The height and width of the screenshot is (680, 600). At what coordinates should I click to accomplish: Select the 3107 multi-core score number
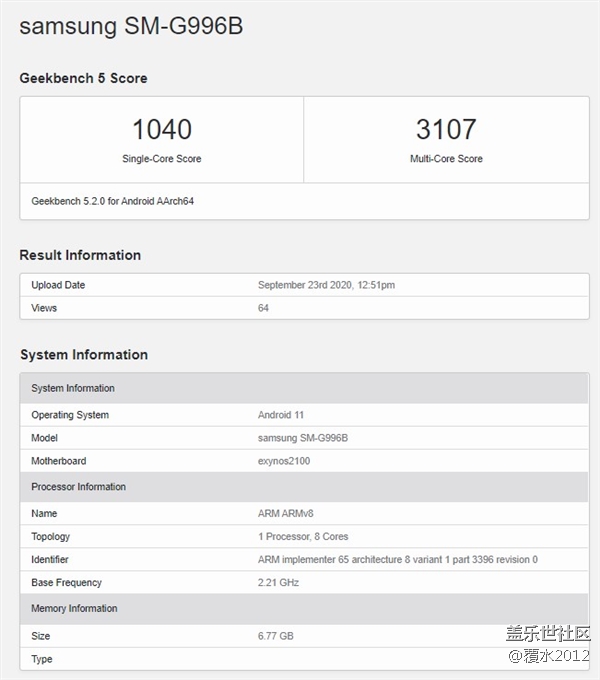pyautogui.click(x=446, y=129)
